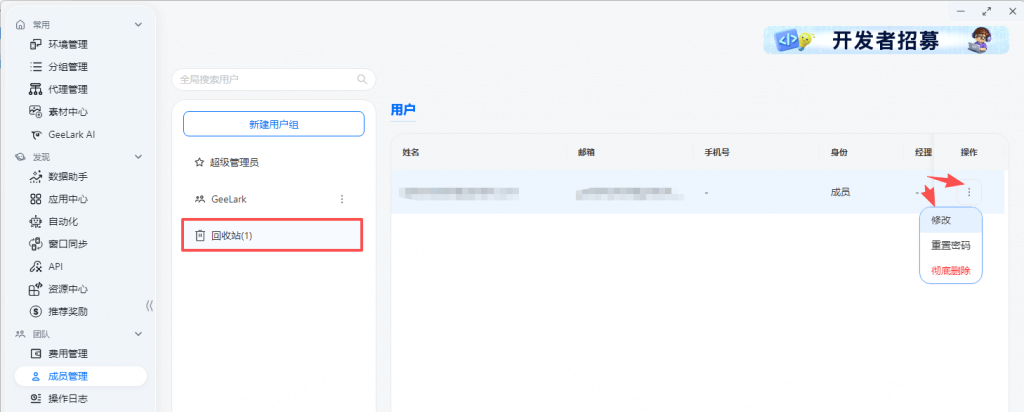Click the three-dot menu next to GeeLark group
This screenshot has width=1024, height=412.
342,199
